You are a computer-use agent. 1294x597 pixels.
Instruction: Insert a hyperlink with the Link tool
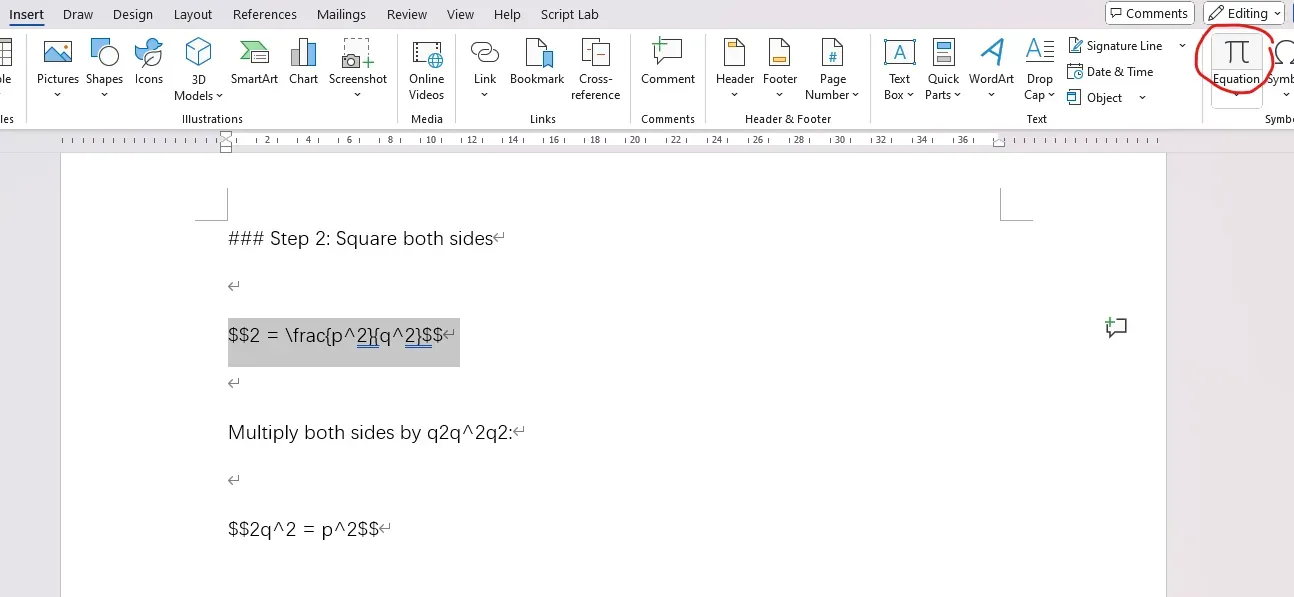[x=484, y=62]
